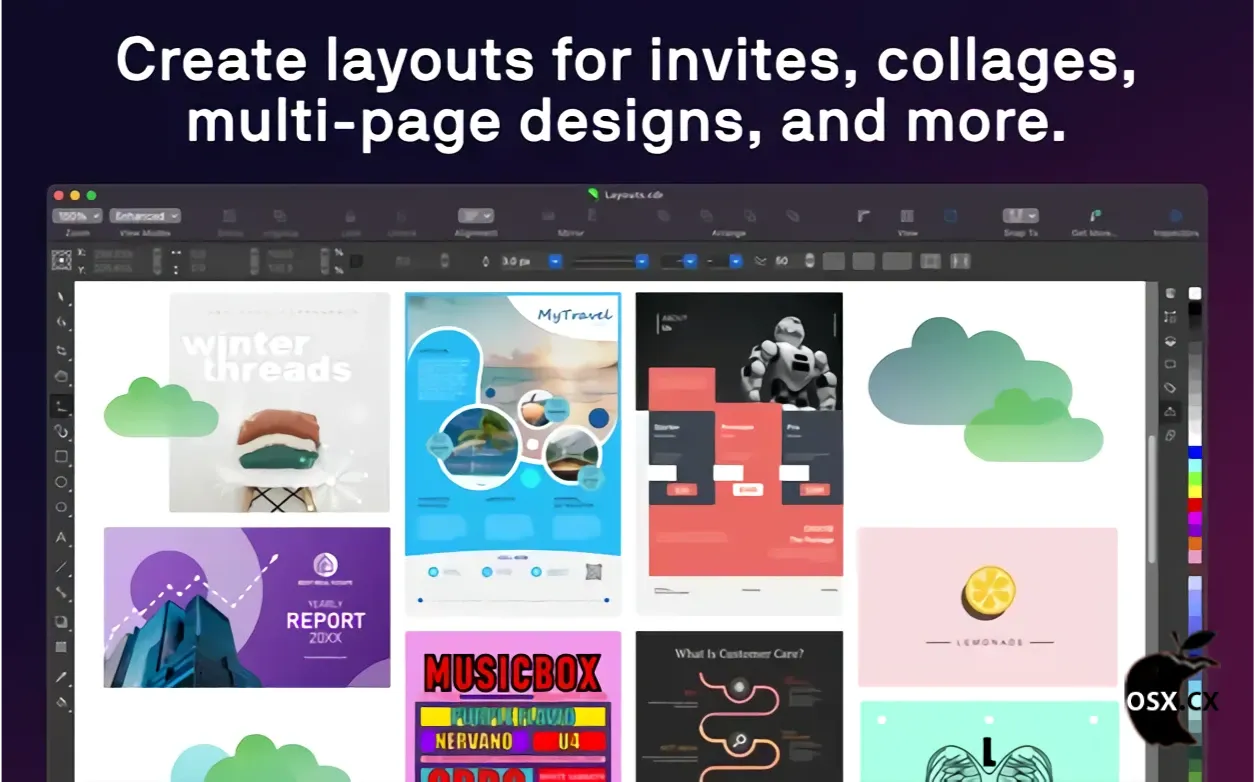
Task: Select the Drop Shadow tool
Action: (x=62, y=621)
